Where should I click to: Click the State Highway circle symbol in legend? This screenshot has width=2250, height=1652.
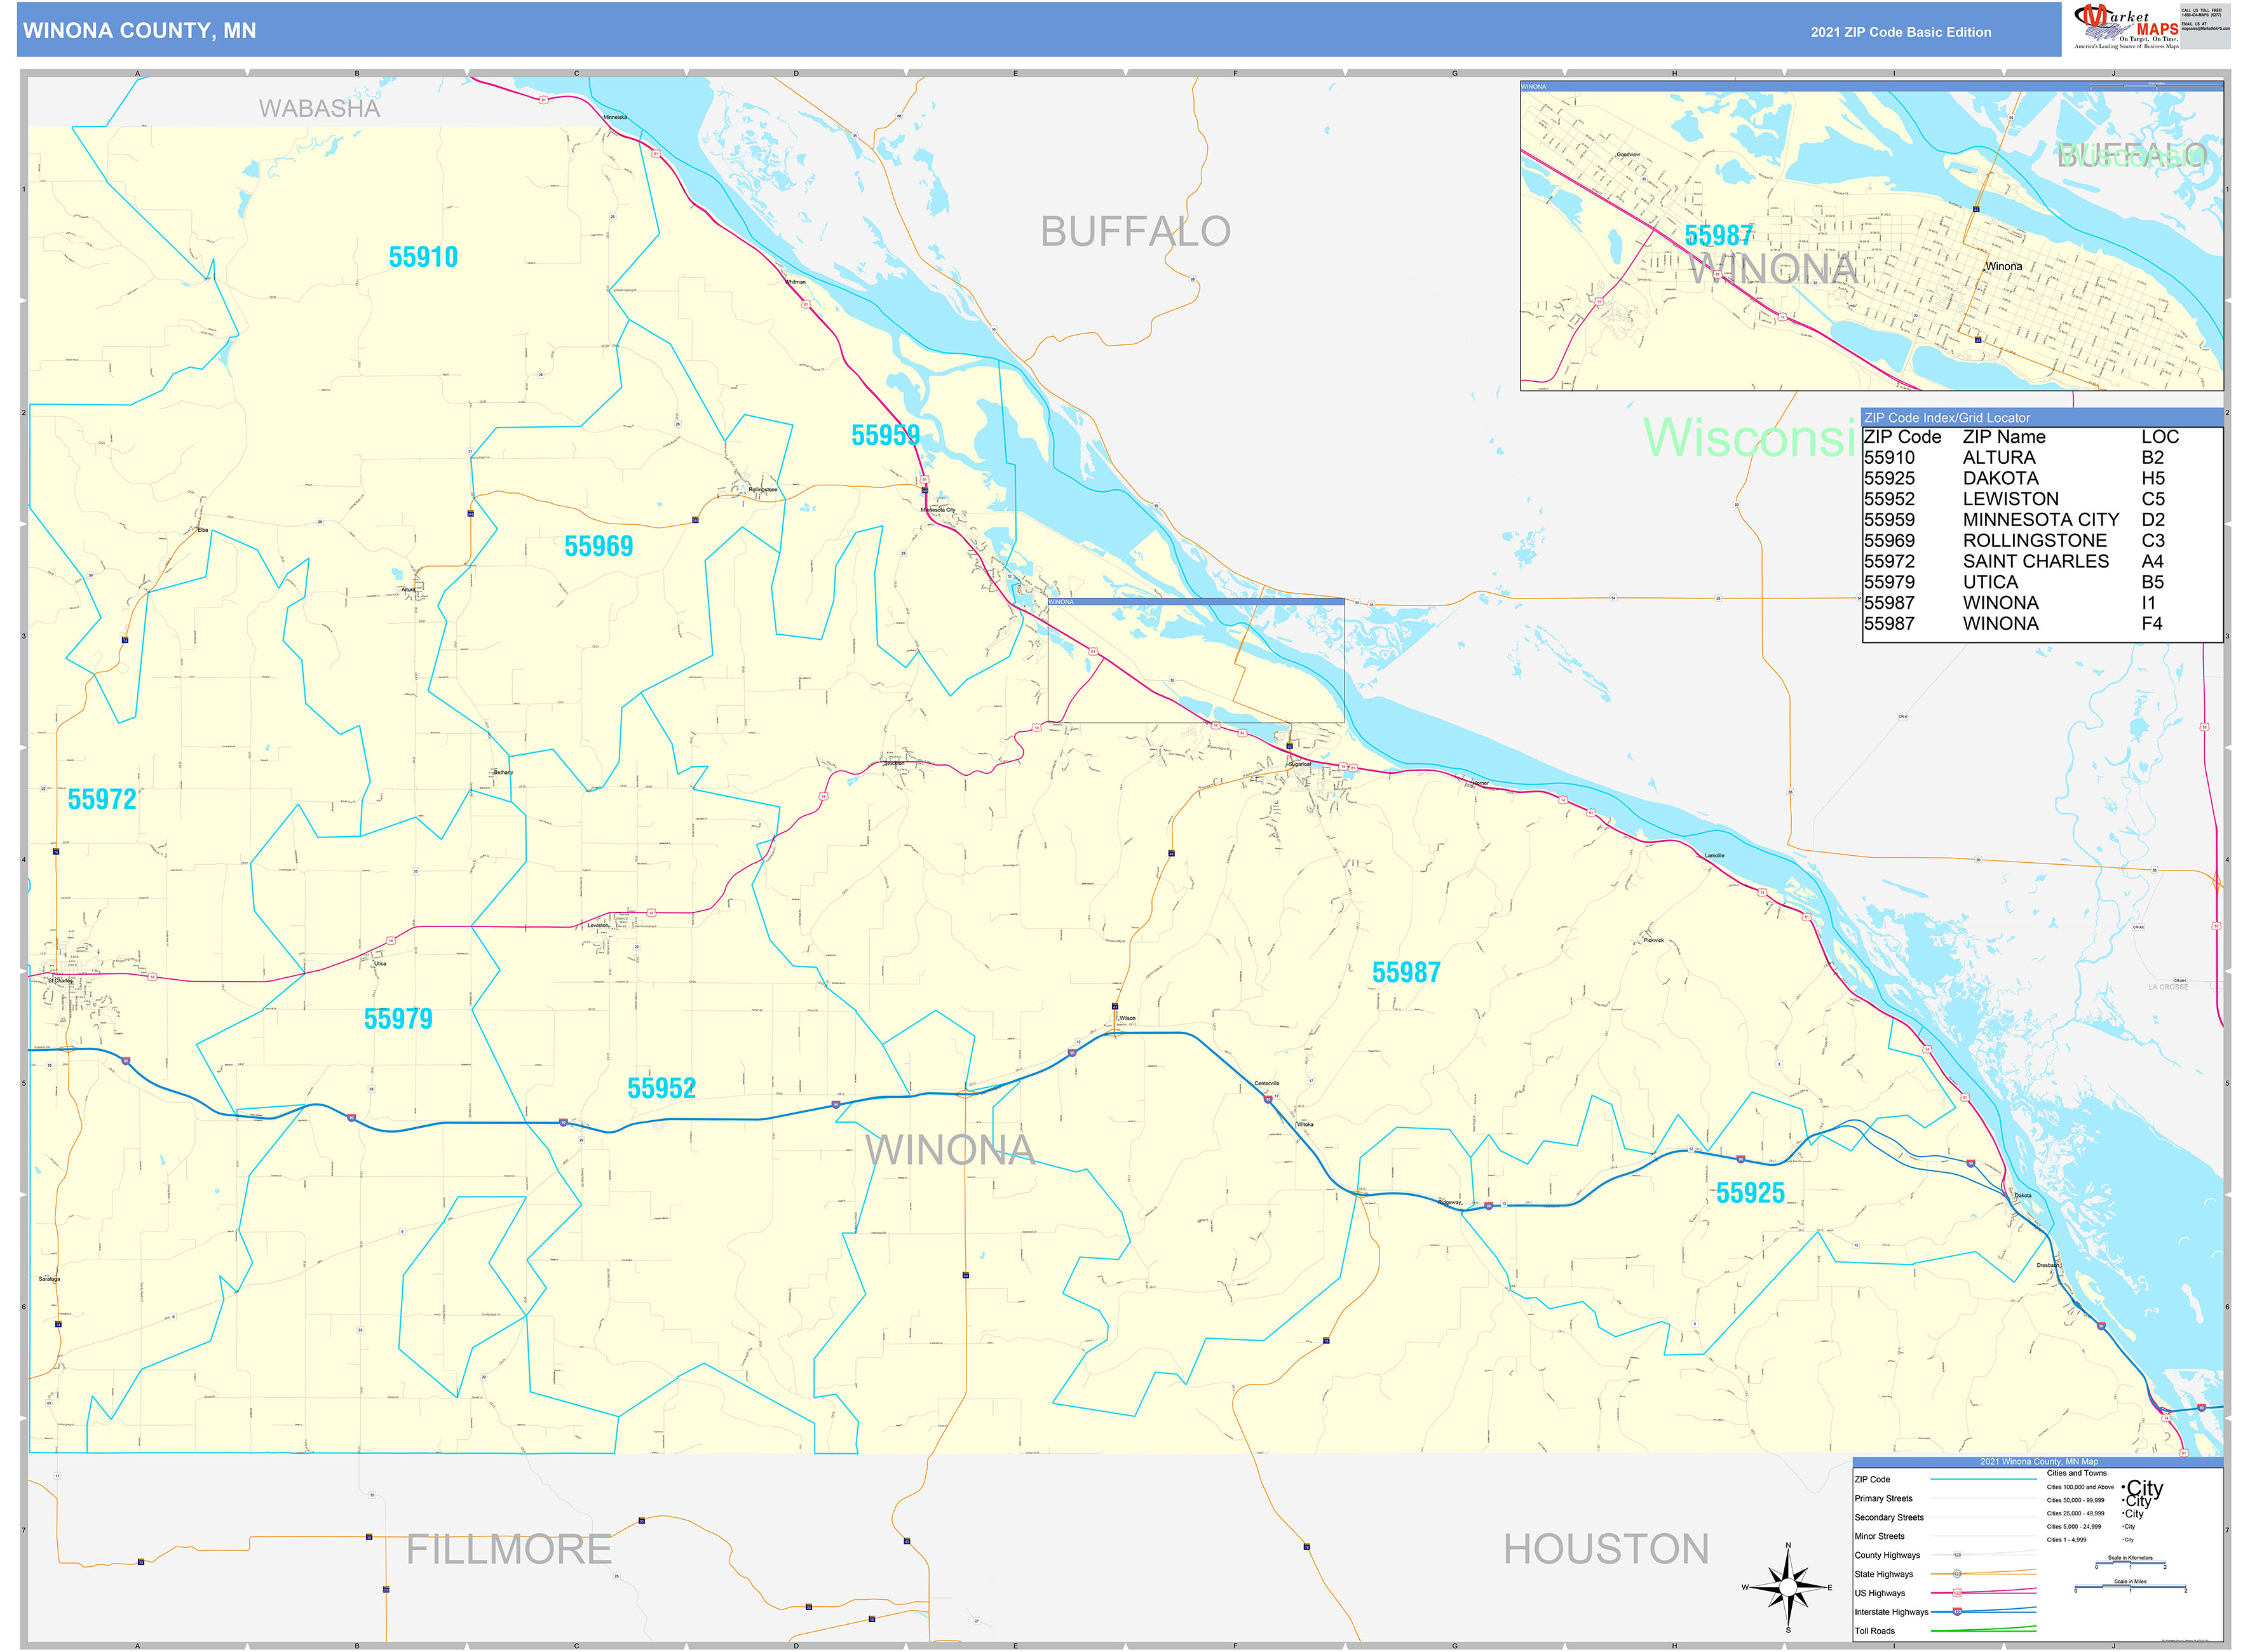1957,1574
